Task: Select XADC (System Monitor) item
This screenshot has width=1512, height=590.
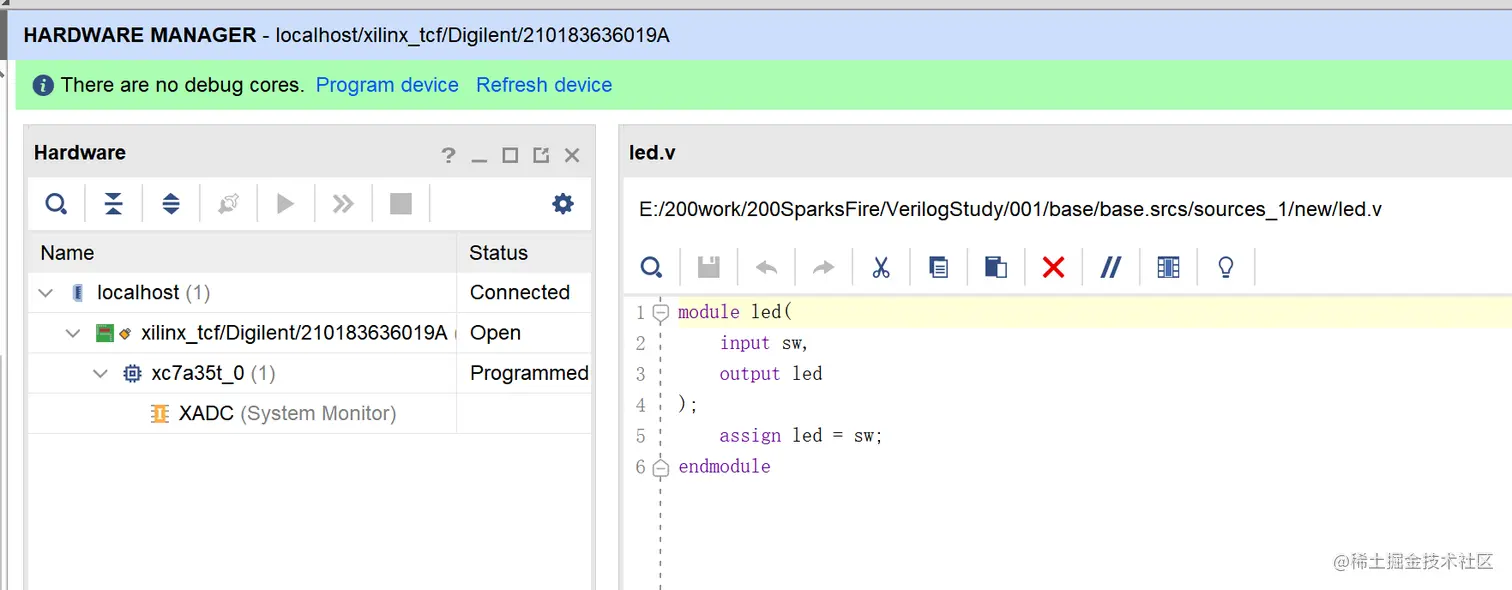Action: click(x=287, y=413)
